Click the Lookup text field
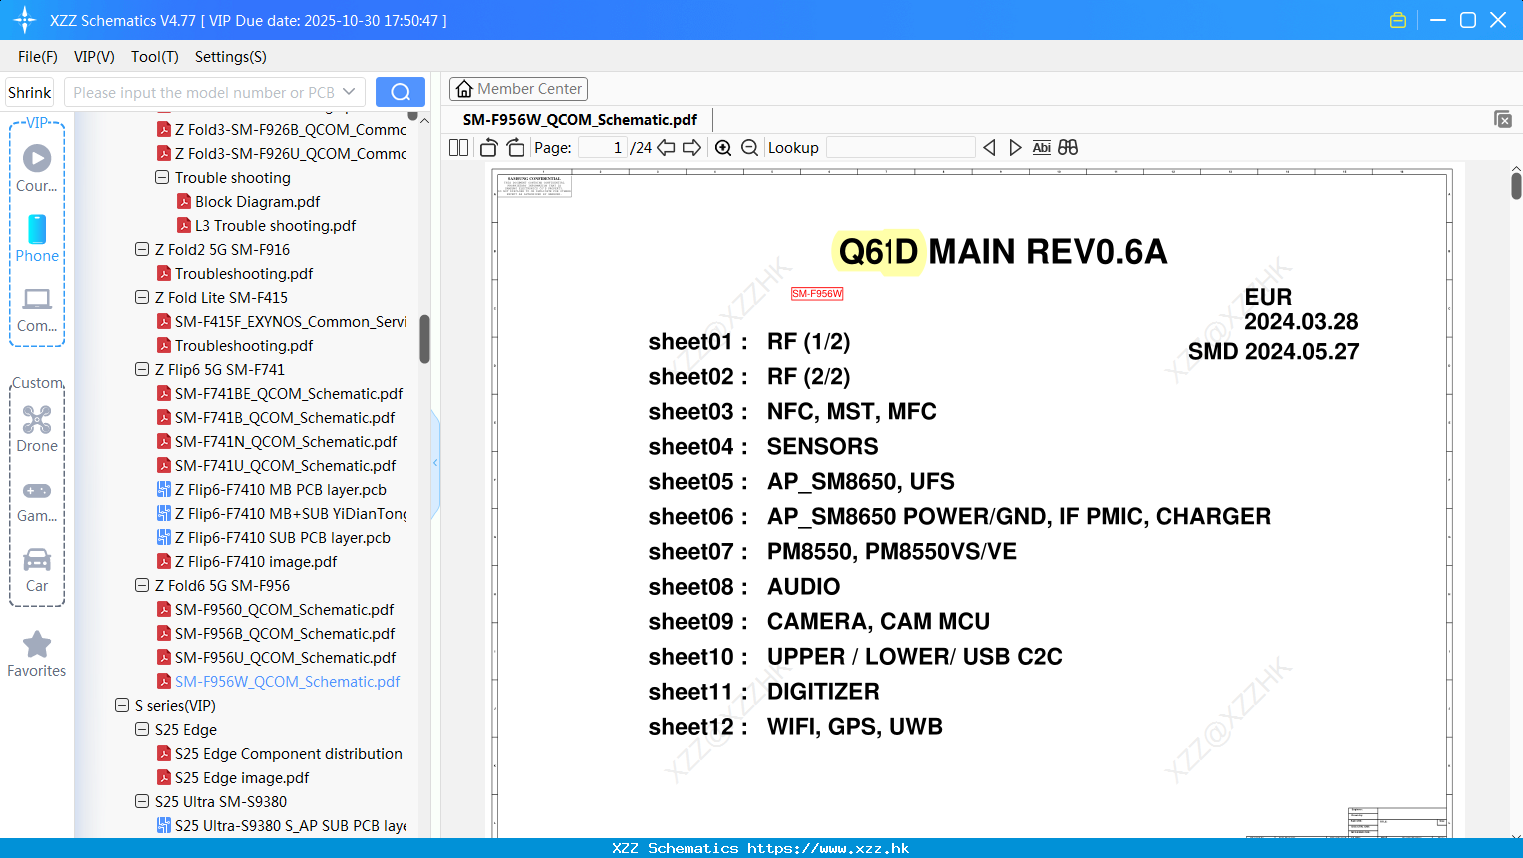 click(900, 148)
